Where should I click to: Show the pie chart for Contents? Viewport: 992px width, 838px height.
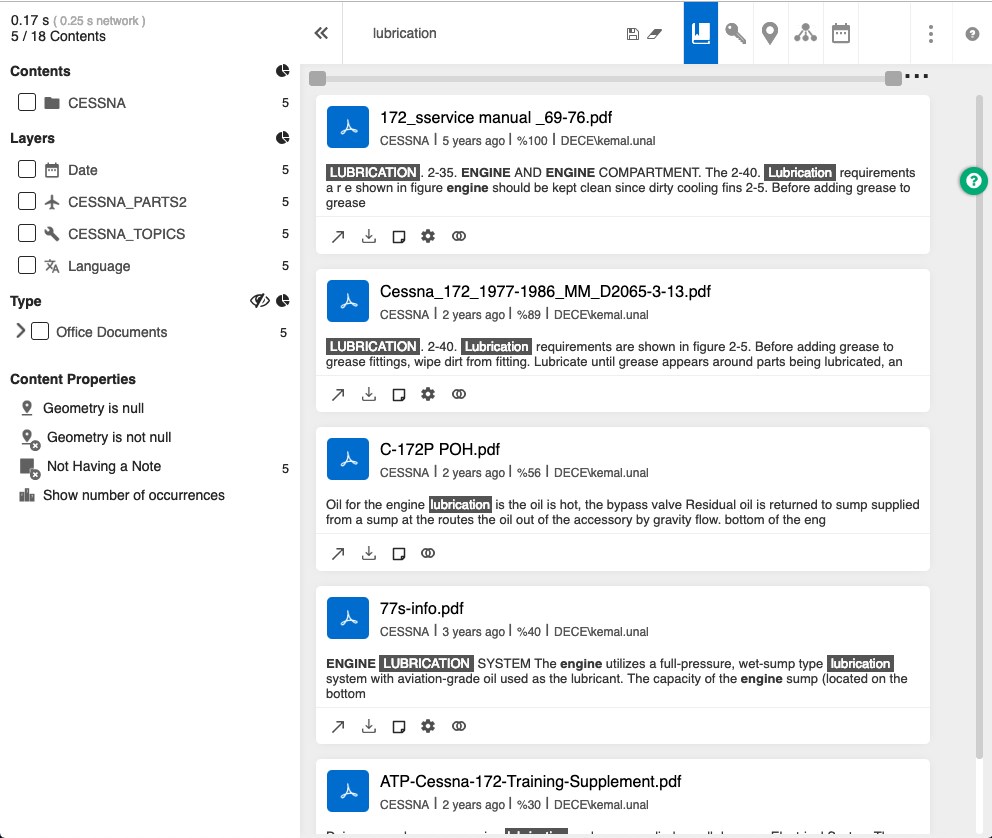[283, 71]
